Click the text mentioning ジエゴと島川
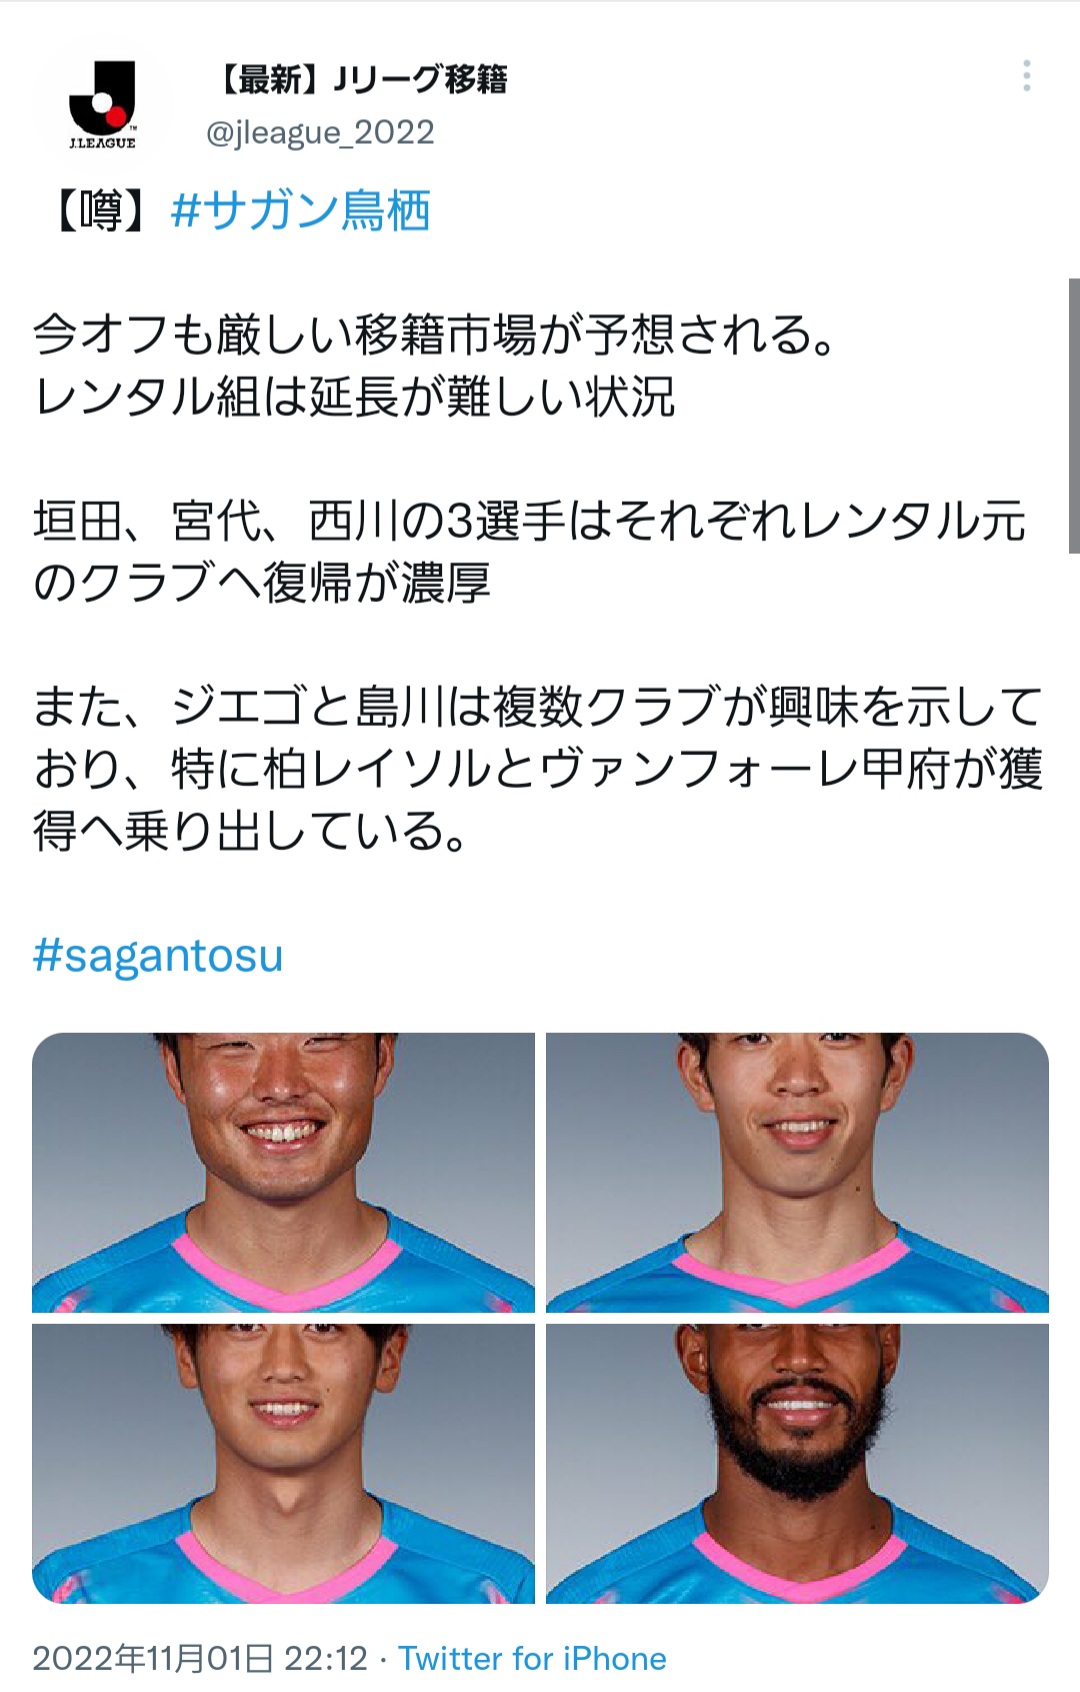Screen dimensions: 1080x1692 coord(309,707)
